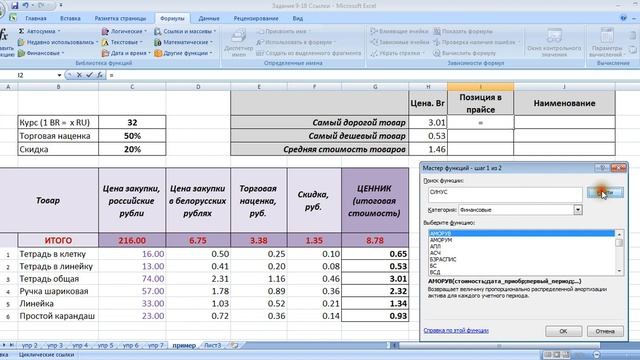Switch to the Вставка ribbon tab
640x360 pixels.
pyautogui.click(x=70, y=18)
